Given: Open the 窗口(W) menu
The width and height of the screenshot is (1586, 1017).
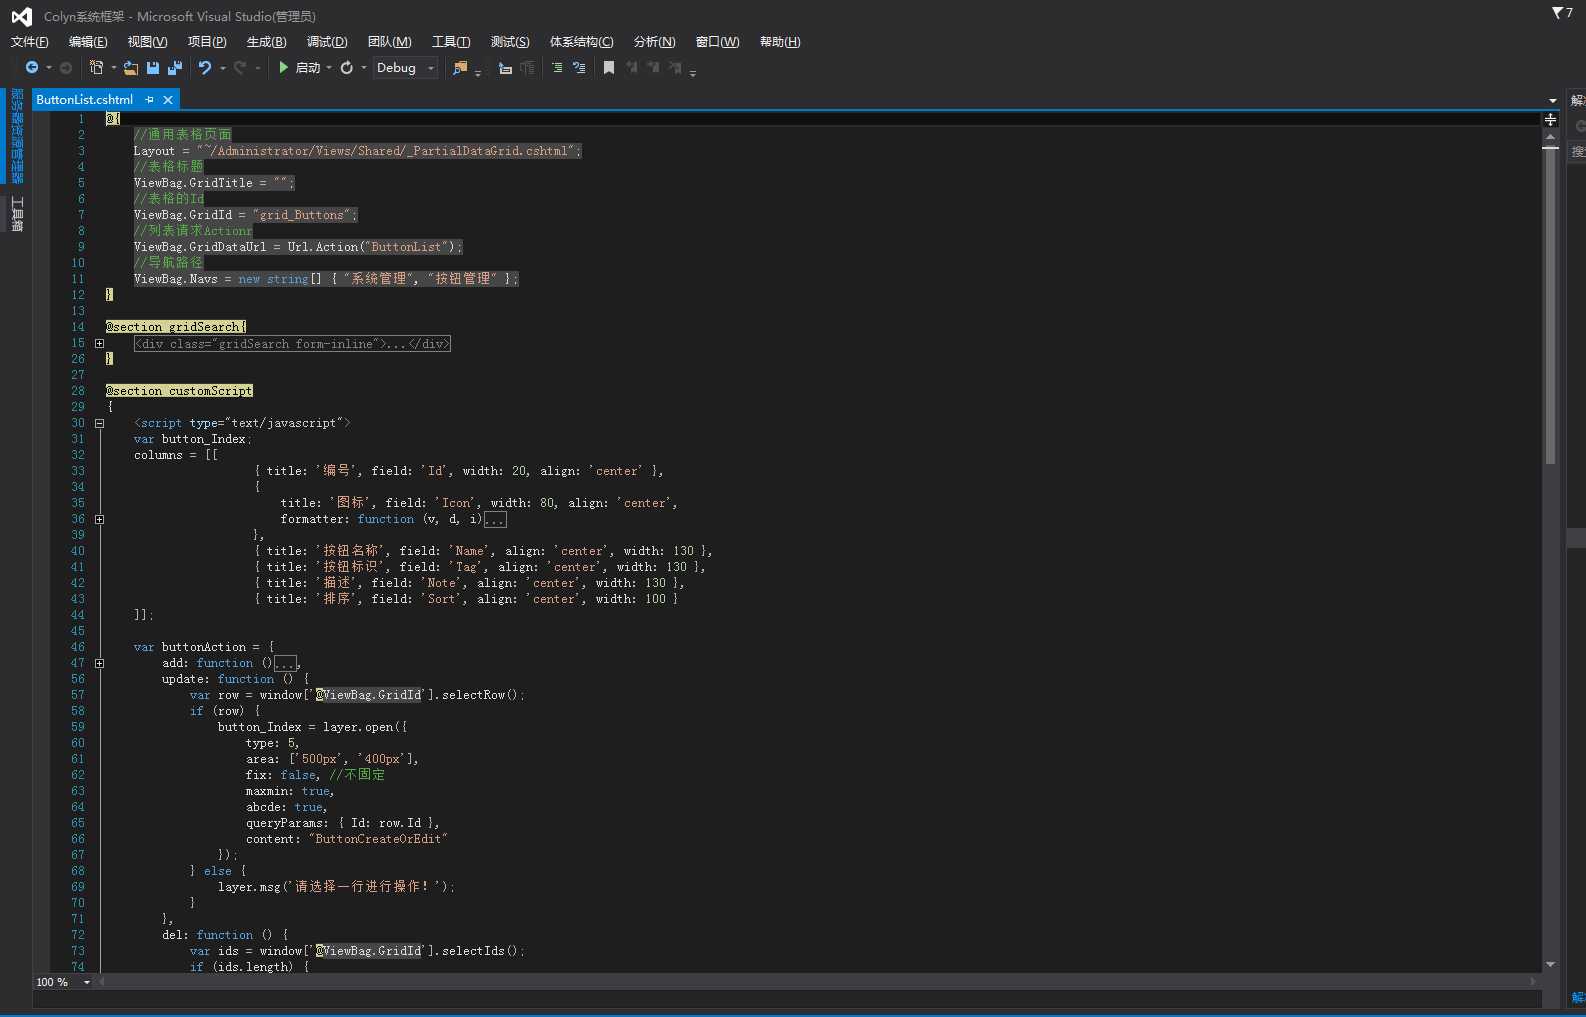Looking at the screenshot, I should (718, 42).
